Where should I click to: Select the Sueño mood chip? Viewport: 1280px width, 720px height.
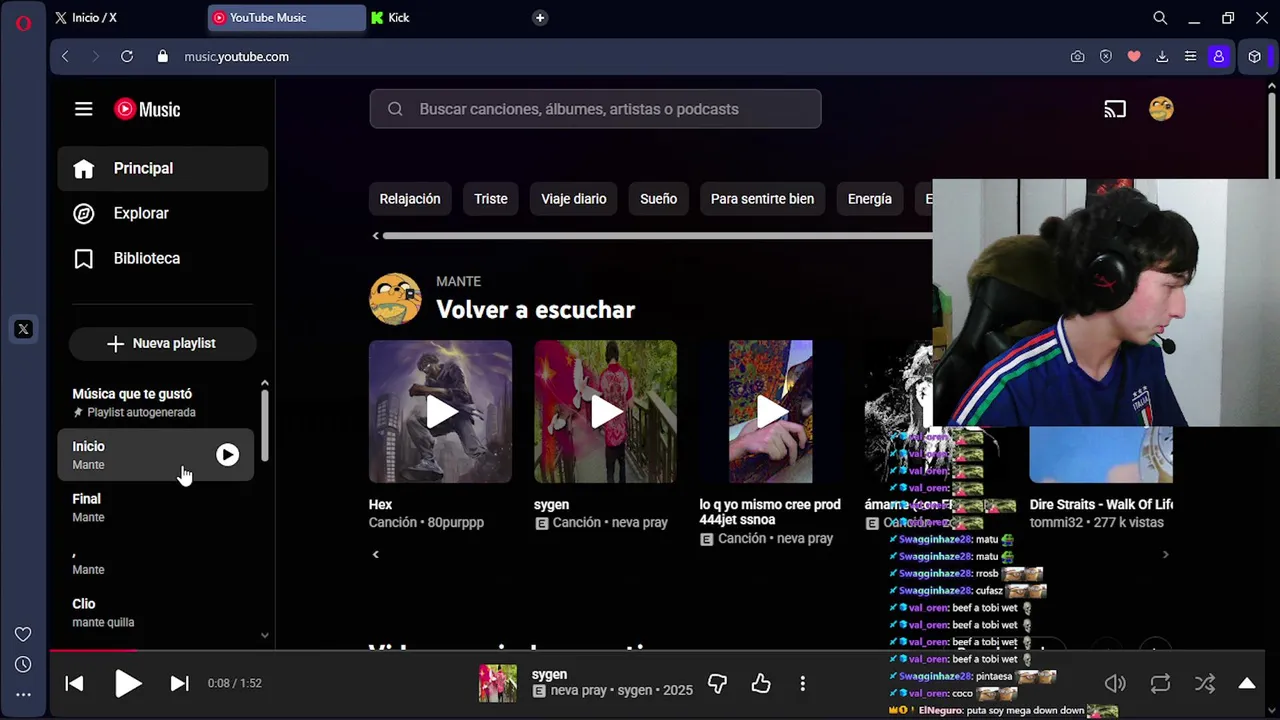pyautogui.click(x=659, y=199)
